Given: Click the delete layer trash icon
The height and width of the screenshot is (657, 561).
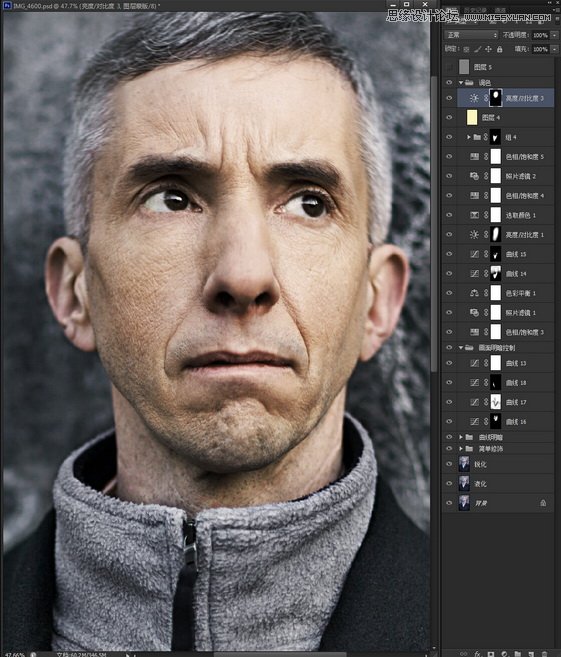Looking at the screenshot, I should [x=545, y=654].
